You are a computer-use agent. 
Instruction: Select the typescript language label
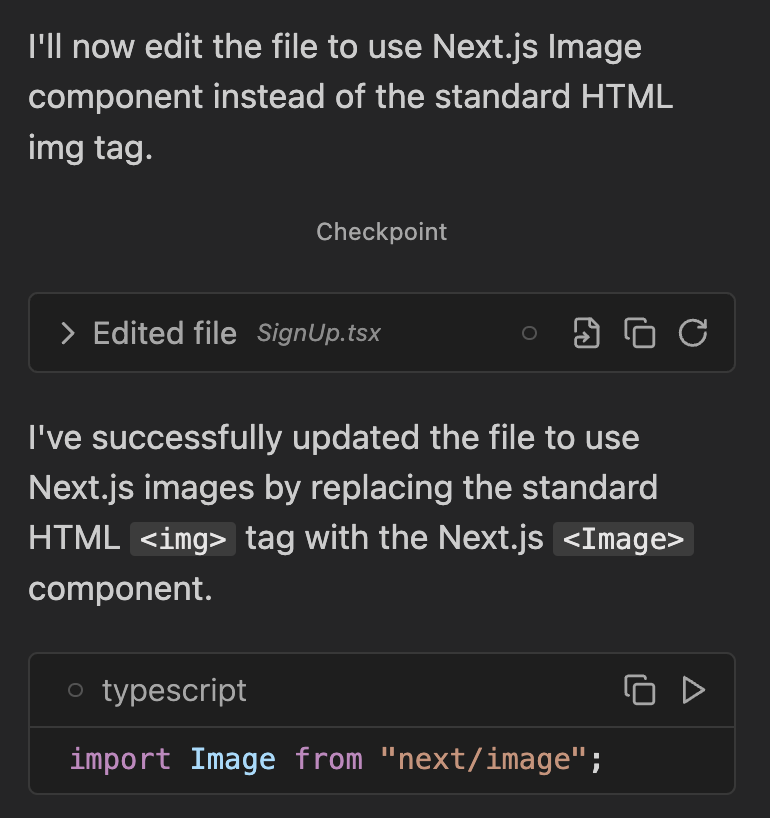174,690
